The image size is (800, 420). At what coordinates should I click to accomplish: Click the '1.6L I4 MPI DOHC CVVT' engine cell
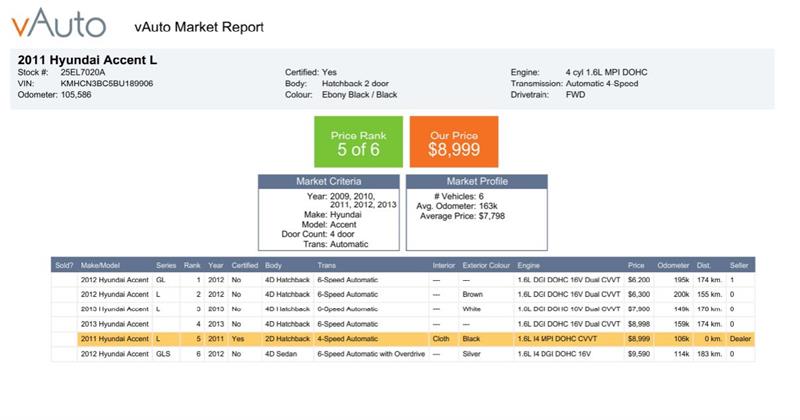tap(557, 339)
